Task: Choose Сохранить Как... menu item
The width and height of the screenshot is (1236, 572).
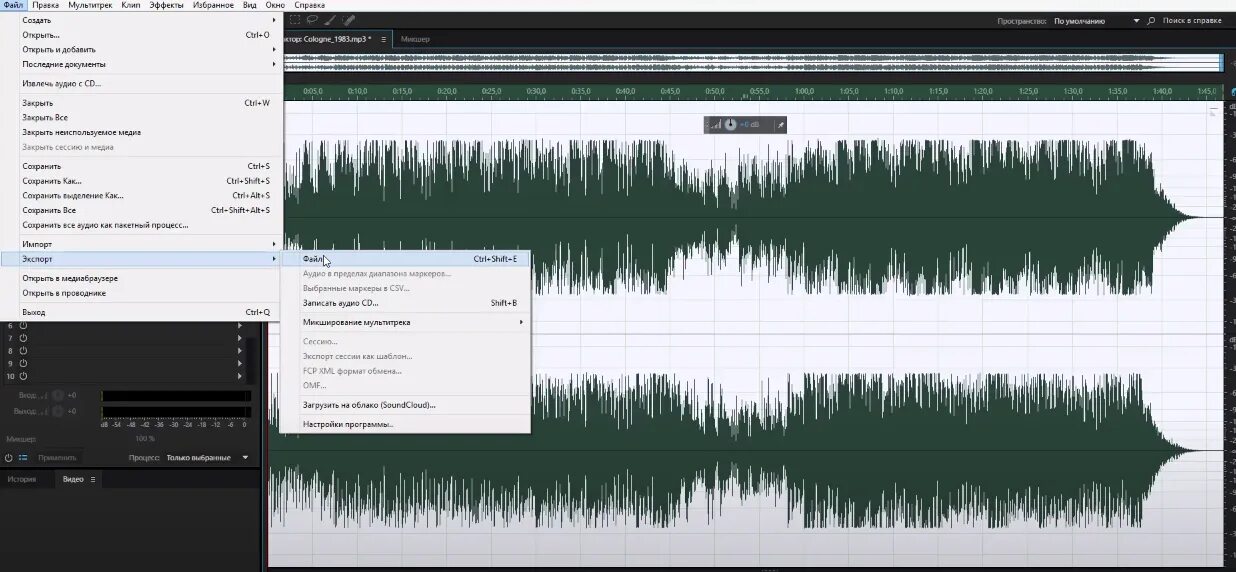Action: [141, 181]
